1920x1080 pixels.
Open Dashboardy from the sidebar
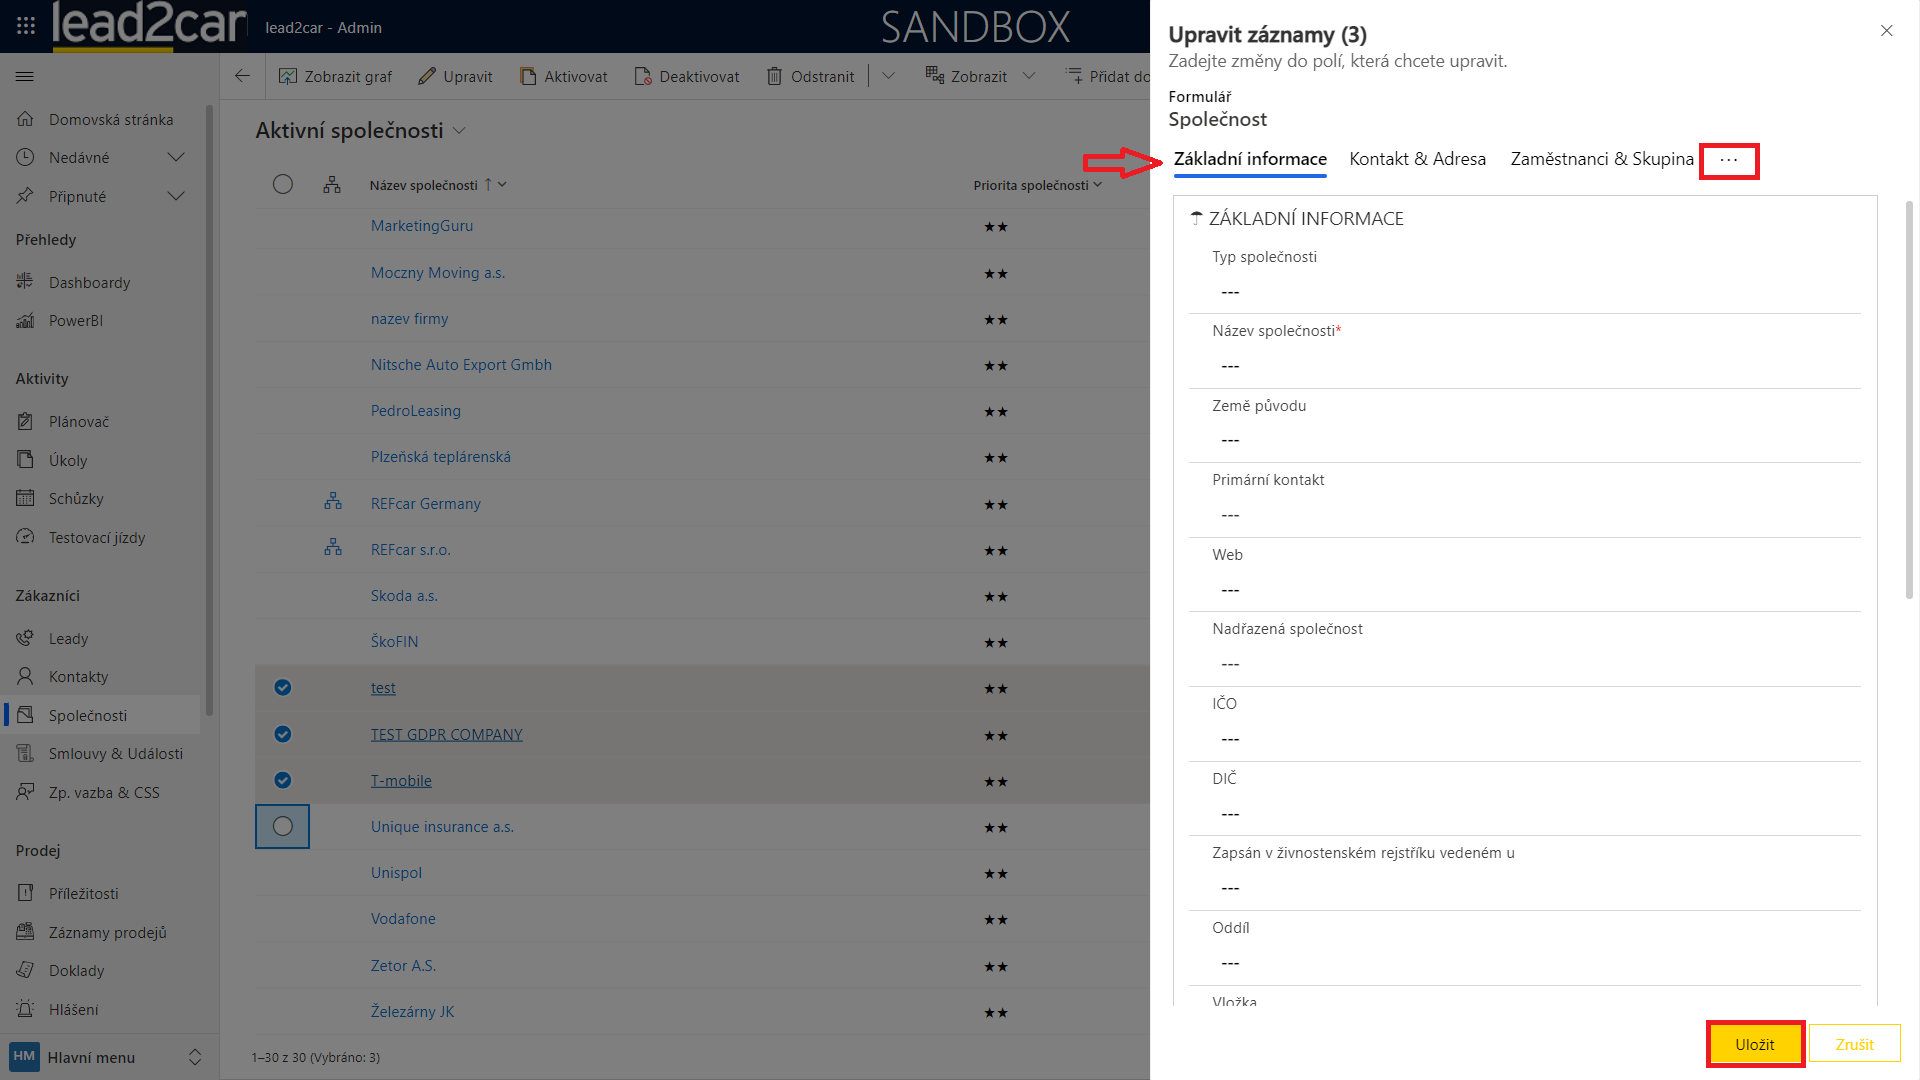pos(89,282)
